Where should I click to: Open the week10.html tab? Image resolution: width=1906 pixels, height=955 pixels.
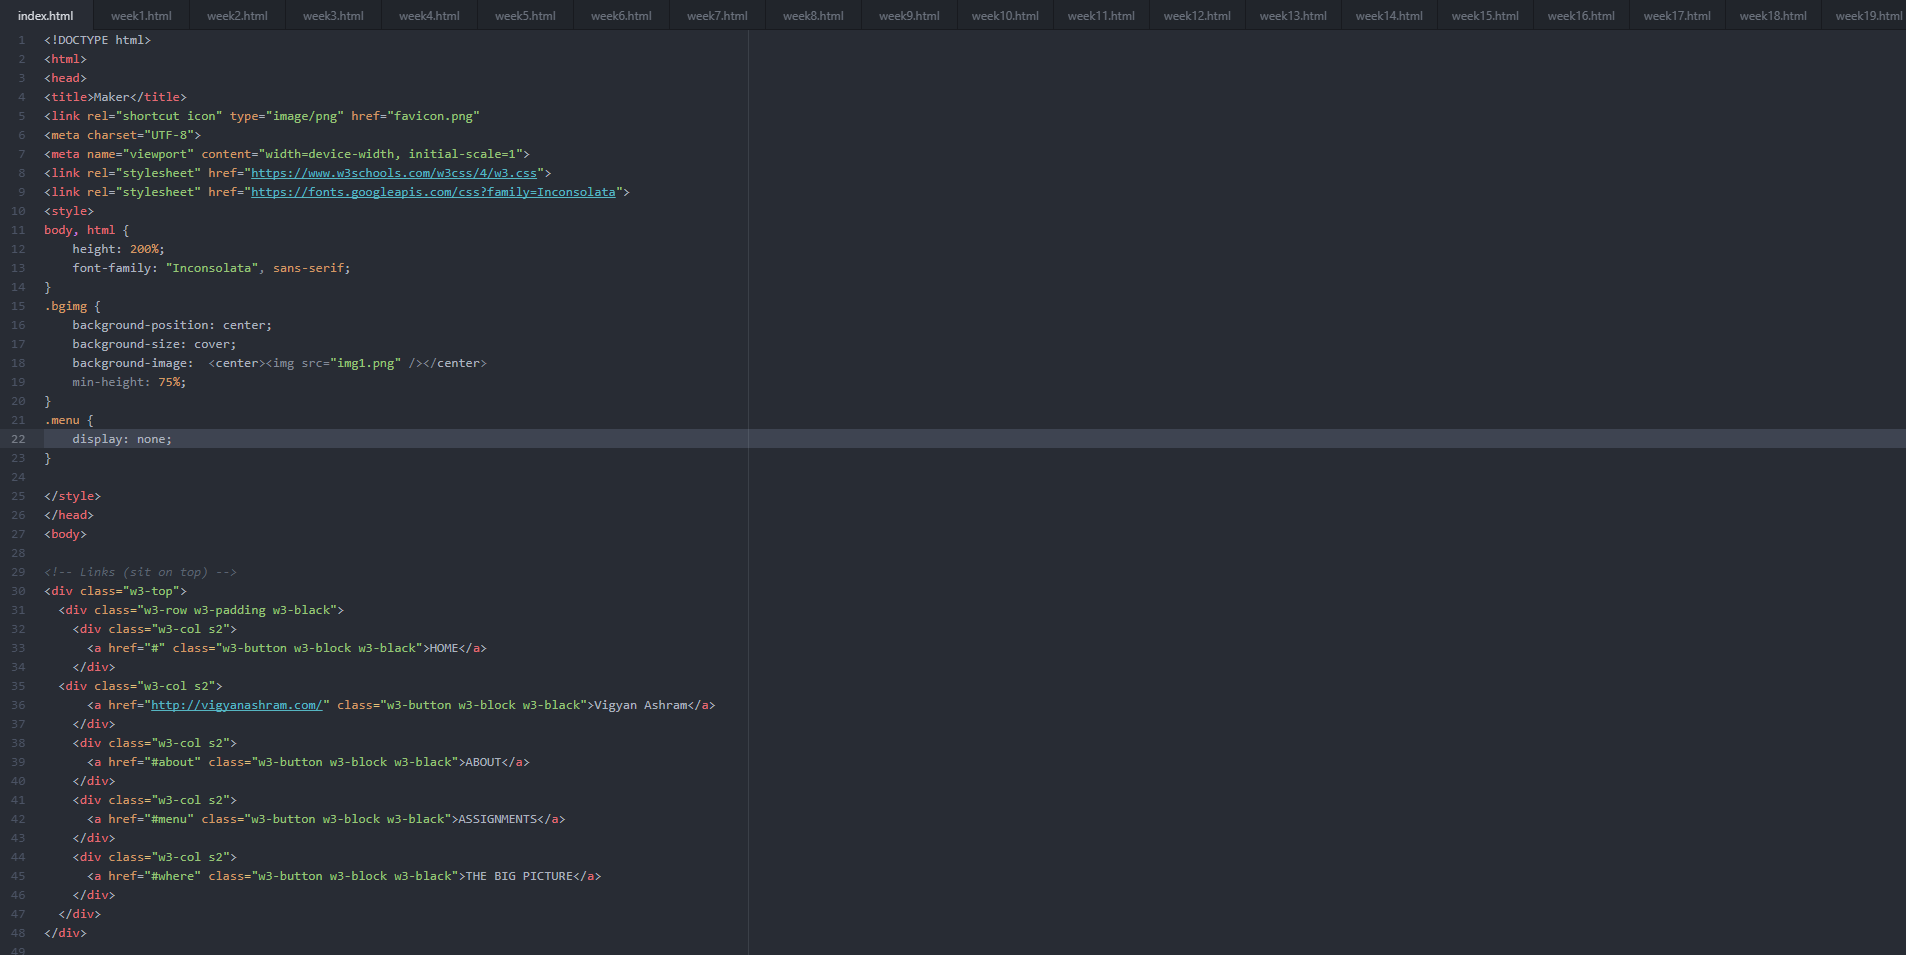pyautogui.click(x=1005, y=15)
